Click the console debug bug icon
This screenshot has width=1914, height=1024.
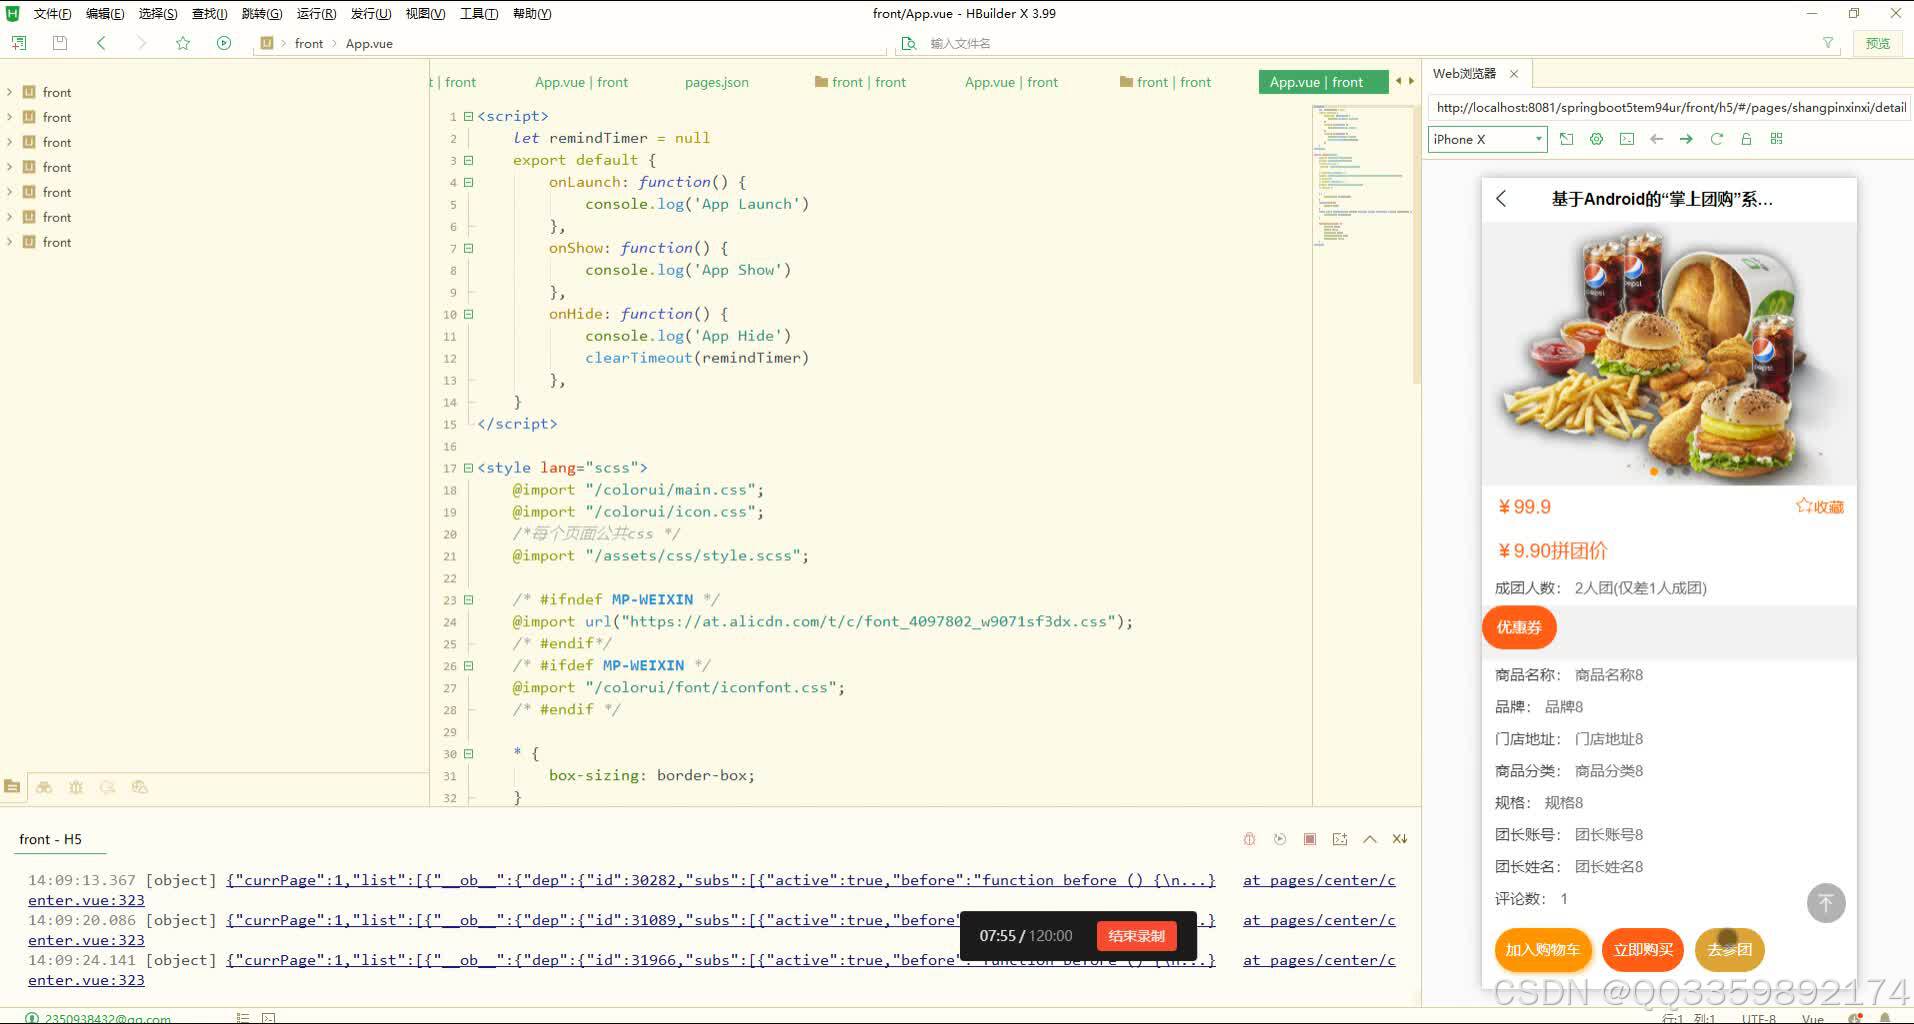[x=1249, y=839]
